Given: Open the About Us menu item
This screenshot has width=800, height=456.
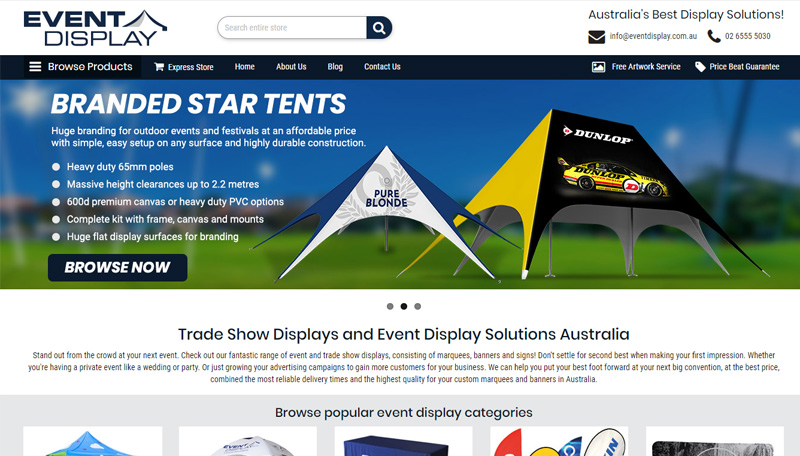Looking at the screenshot, I should 291,67.
